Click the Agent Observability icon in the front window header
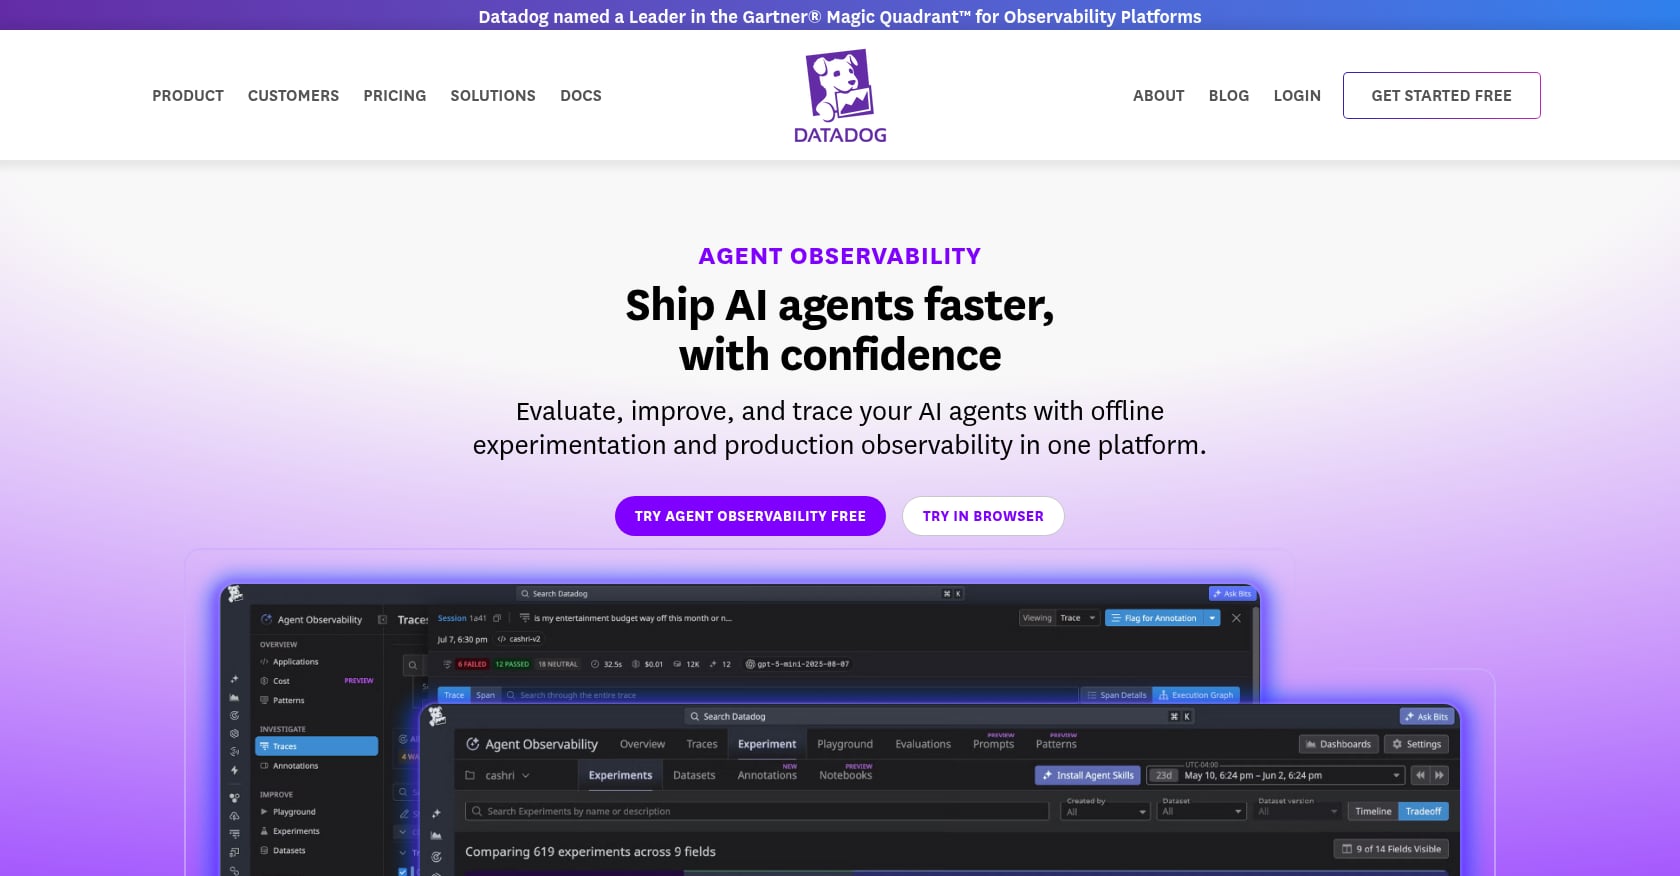The width and height of the screenshot is (1680, 876). point(473,744)
